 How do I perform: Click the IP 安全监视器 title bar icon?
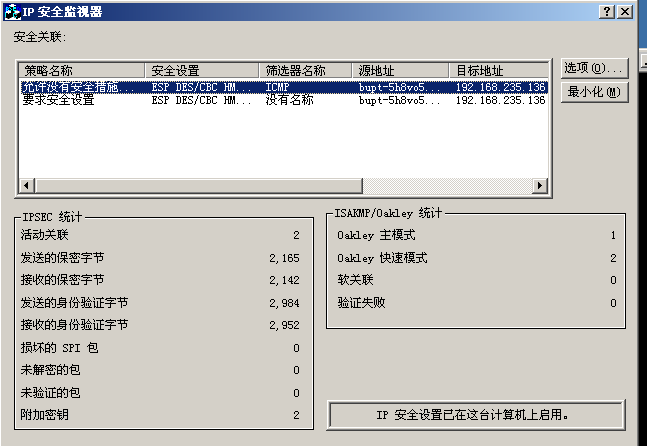tap(10, 11)
